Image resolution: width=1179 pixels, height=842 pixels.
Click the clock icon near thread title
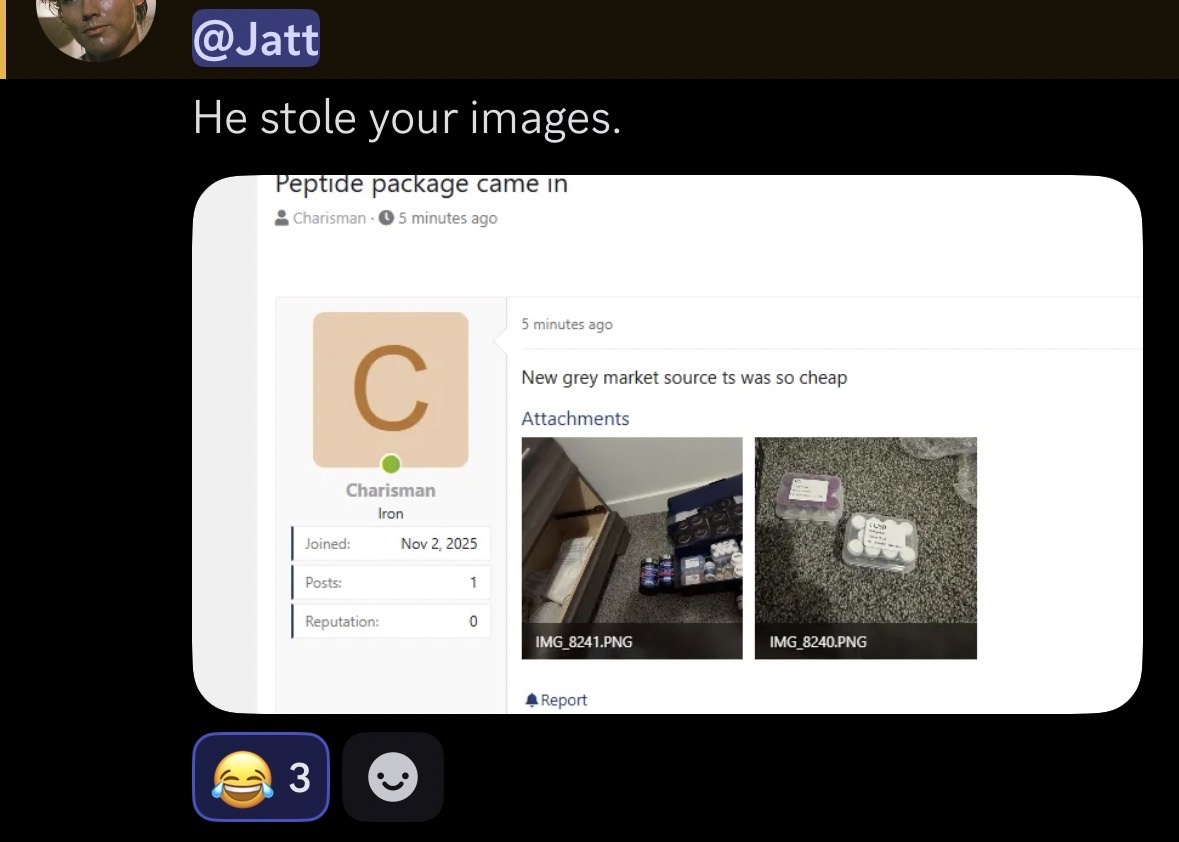click(386, 218)
